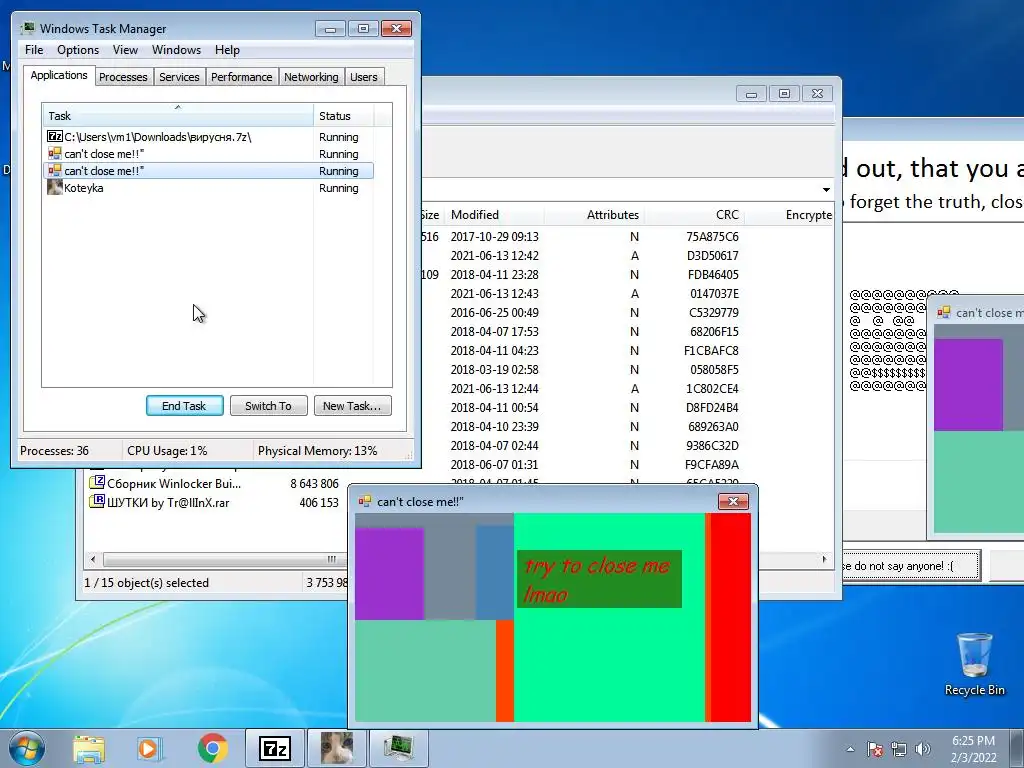Open Google Chrome from the taskbar

(212, 749)
